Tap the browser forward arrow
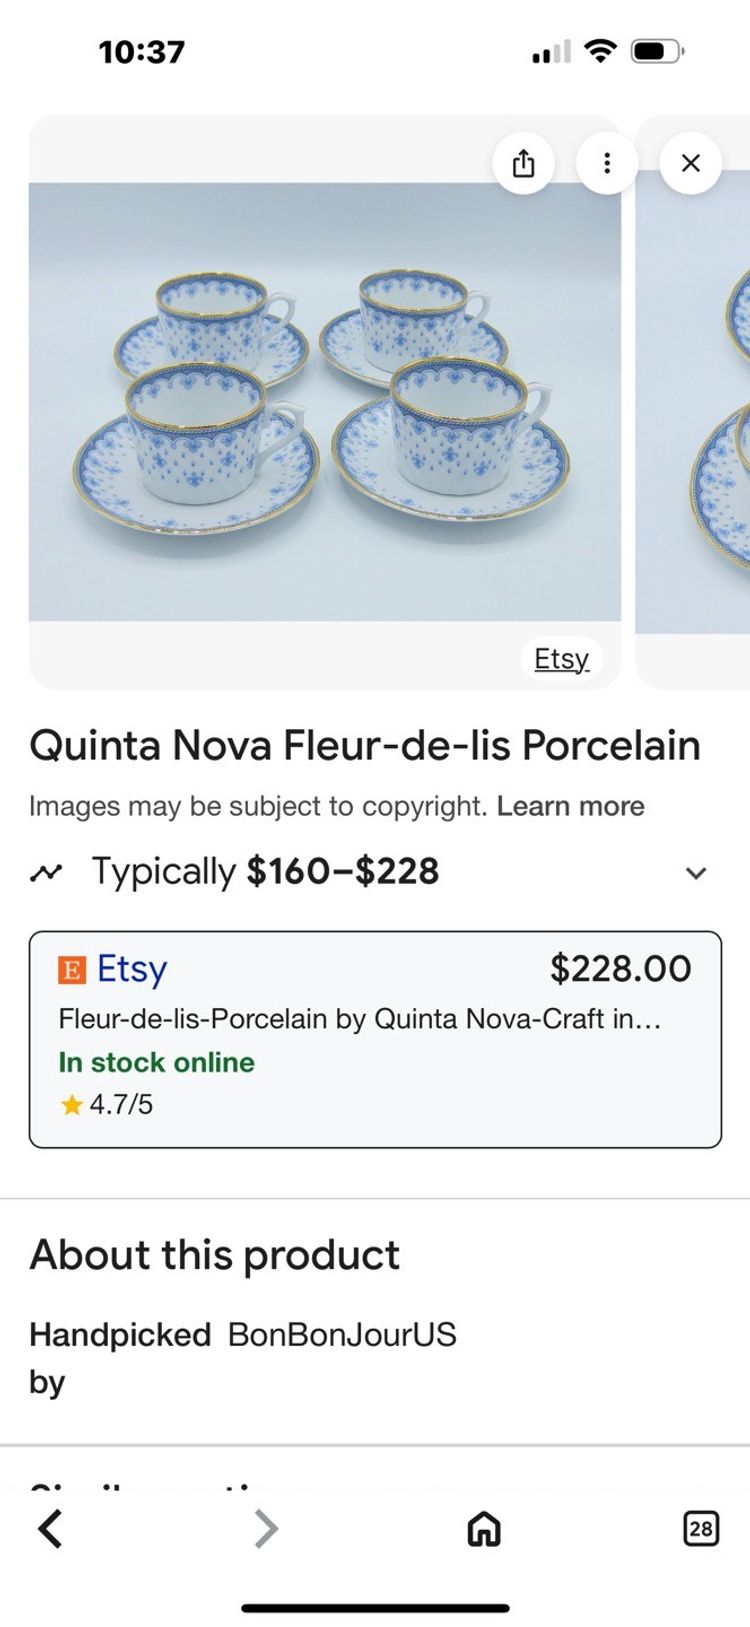Viewport: 750px width, 1627px height. click(265, 1528)
